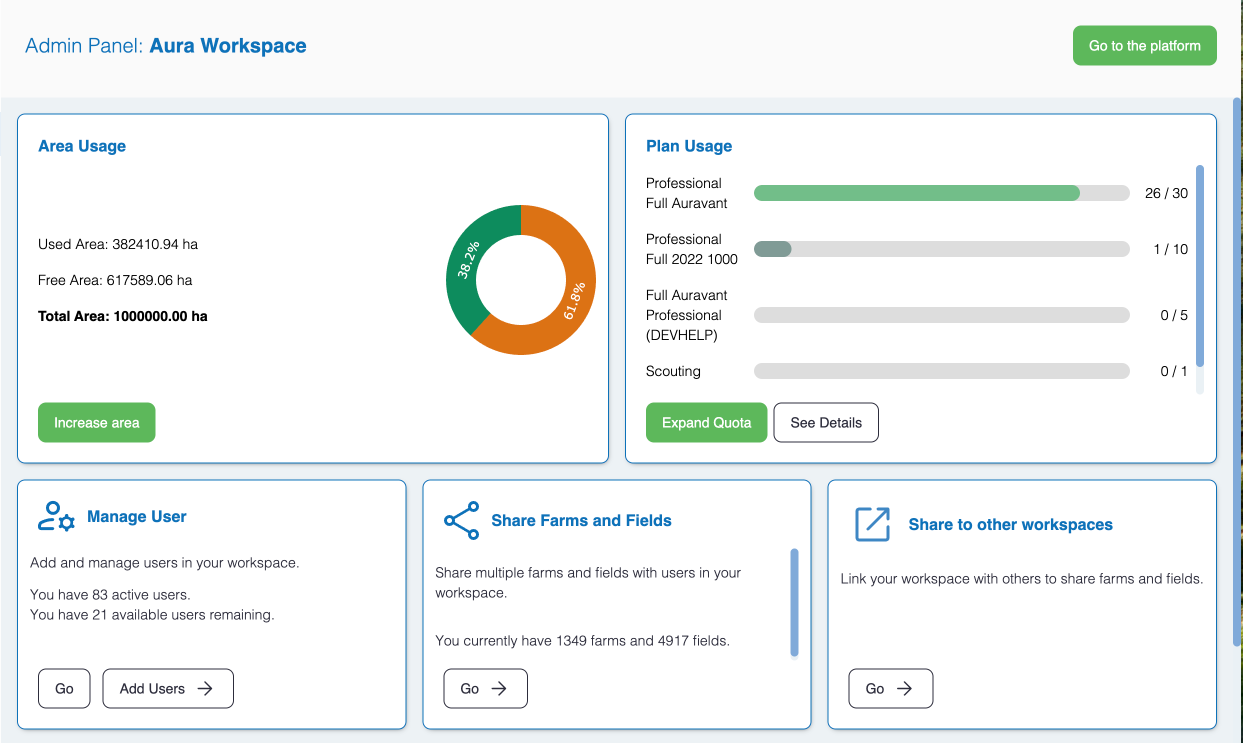Open See Details for plan usage

[826, 422]
